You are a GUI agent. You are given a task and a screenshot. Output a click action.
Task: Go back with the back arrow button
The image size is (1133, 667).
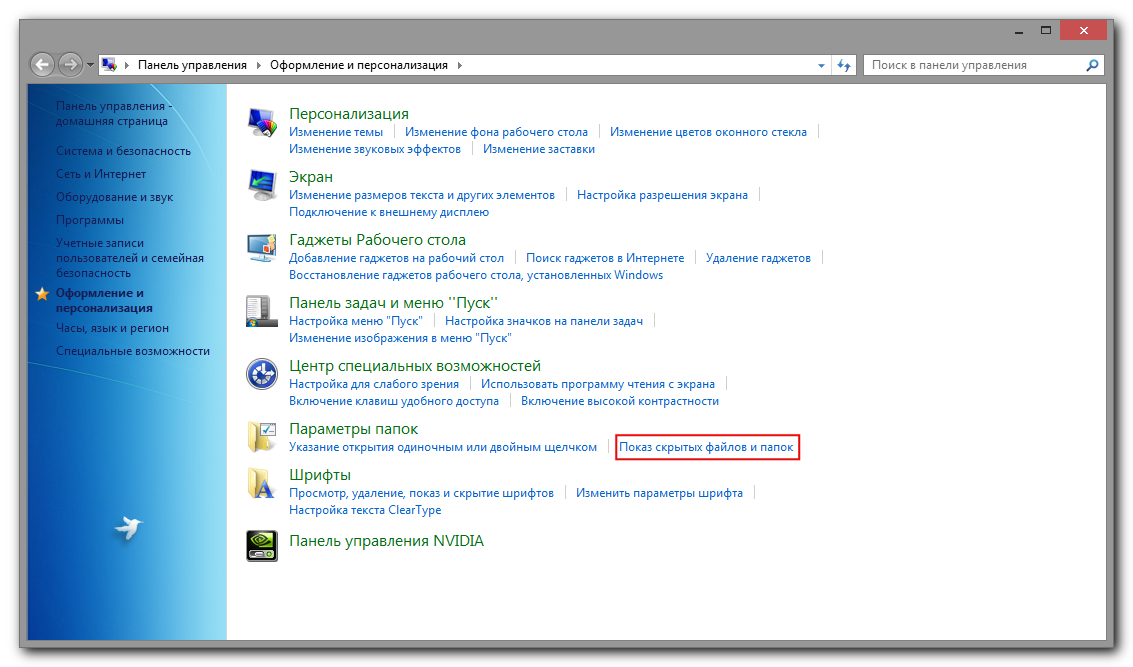[42, 65]
